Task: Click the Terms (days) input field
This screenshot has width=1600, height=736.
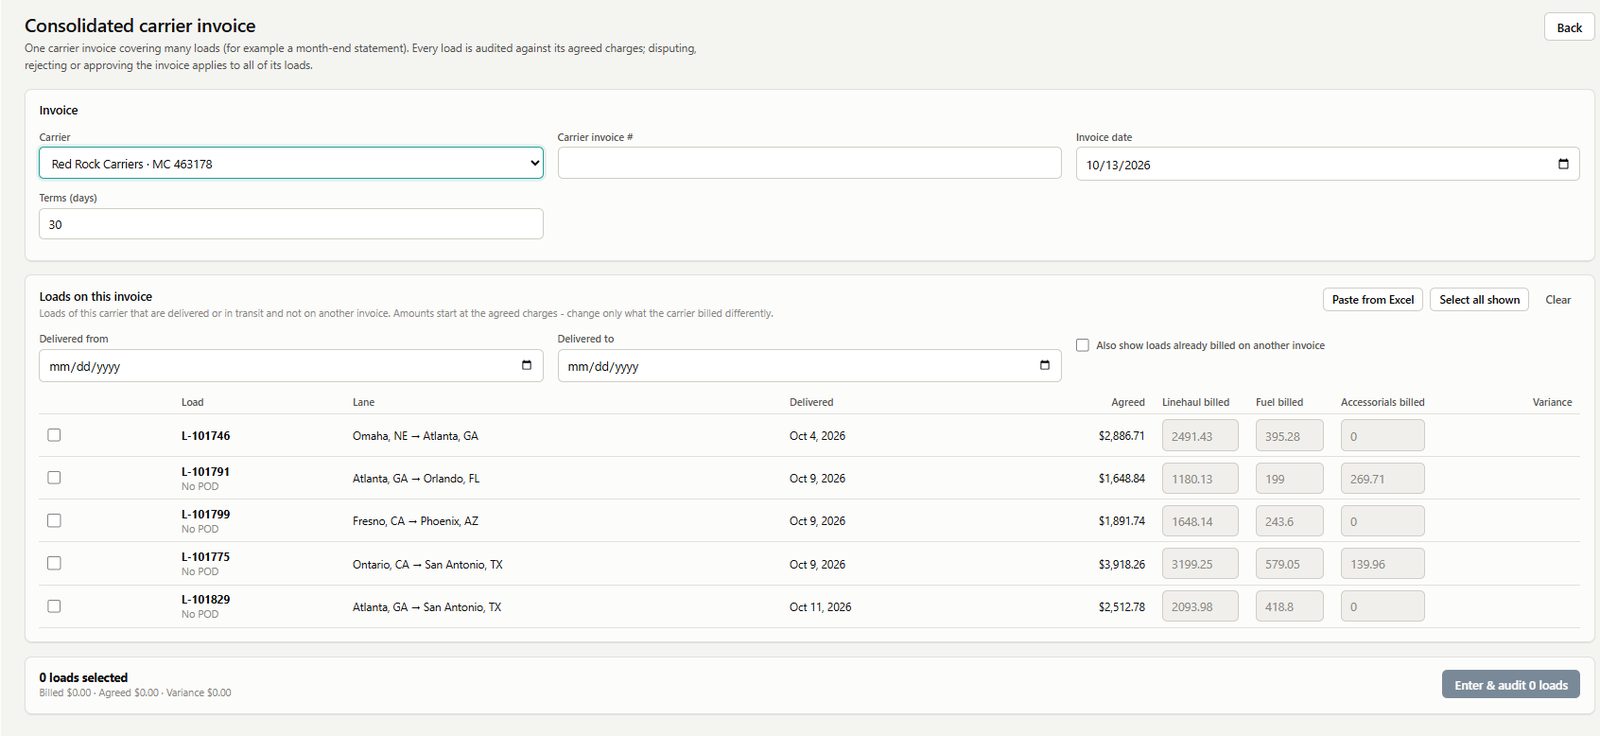Action: [291, 224]
